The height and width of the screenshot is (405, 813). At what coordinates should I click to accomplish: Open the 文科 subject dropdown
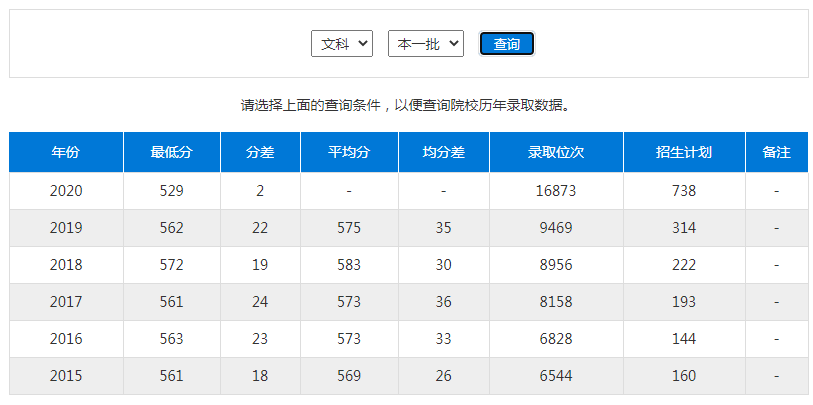(x=342, y=44)
